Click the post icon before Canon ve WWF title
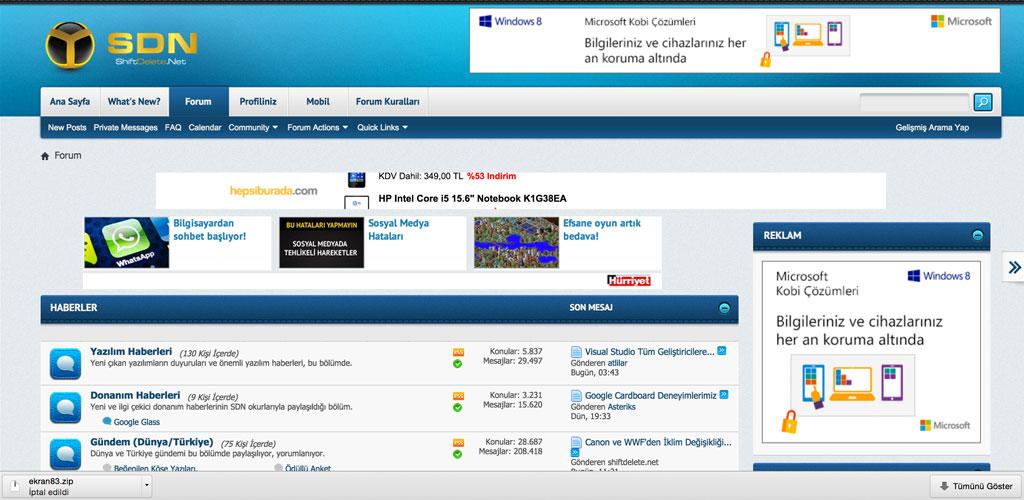1024x500 pixels. click(x=576, y=443)
